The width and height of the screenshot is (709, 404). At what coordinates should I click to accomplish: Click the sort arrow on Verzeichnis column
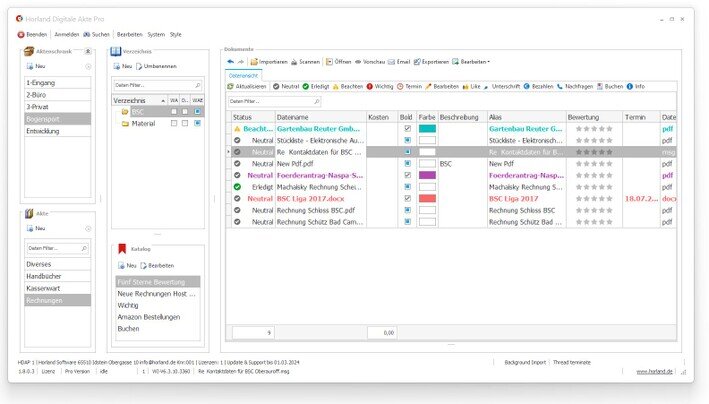click(x=163, y=100)
